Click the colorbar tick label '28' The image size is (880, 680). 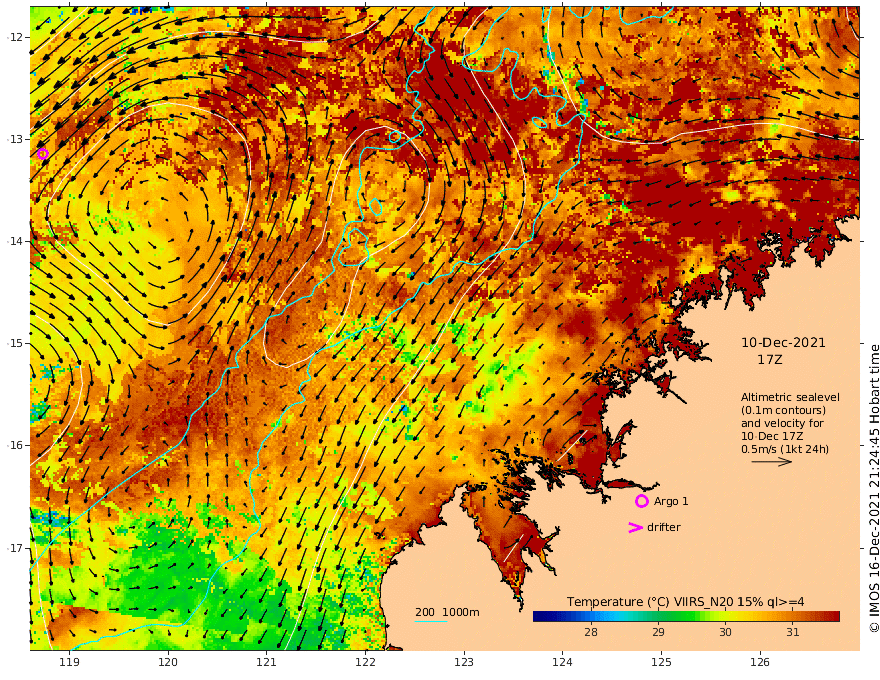[590, 632]
